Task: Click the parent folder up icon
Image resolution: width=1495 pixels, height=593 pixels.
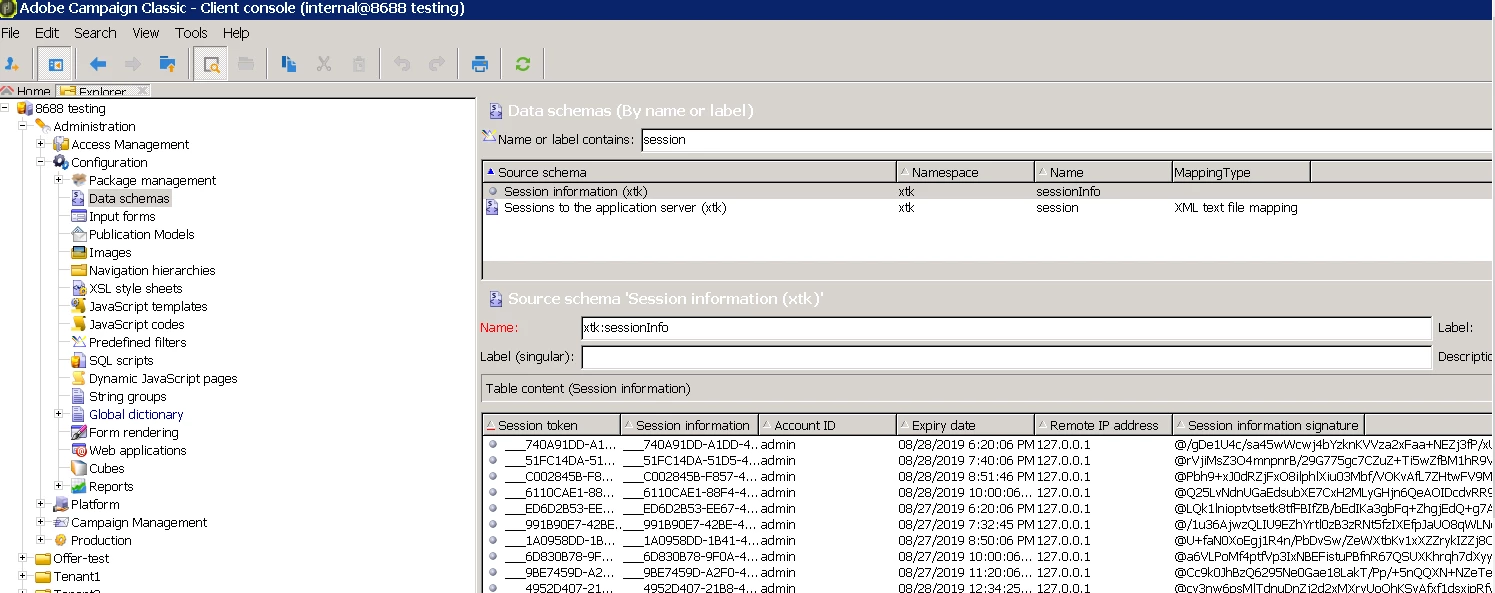Action: (168, 64)
